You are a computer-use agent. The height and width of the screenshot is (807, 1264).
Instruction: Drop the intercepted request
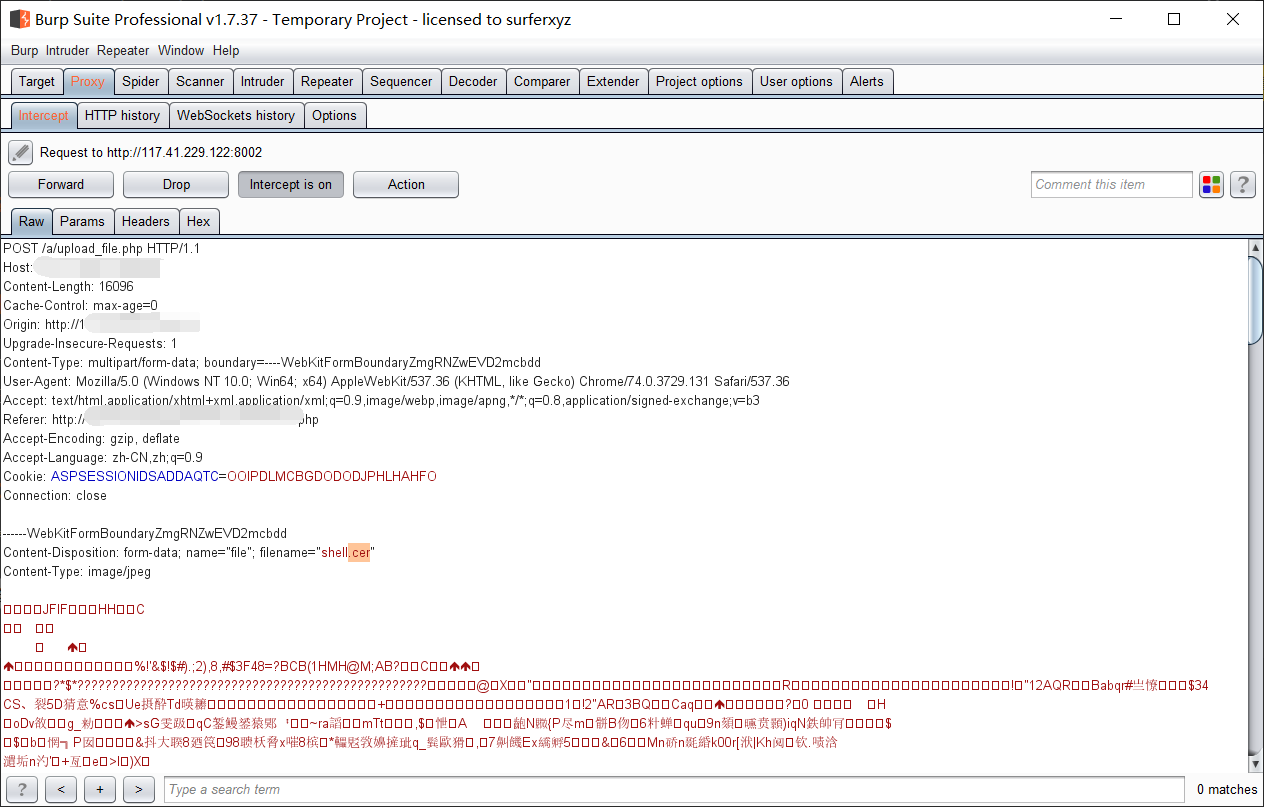(176, 184)
